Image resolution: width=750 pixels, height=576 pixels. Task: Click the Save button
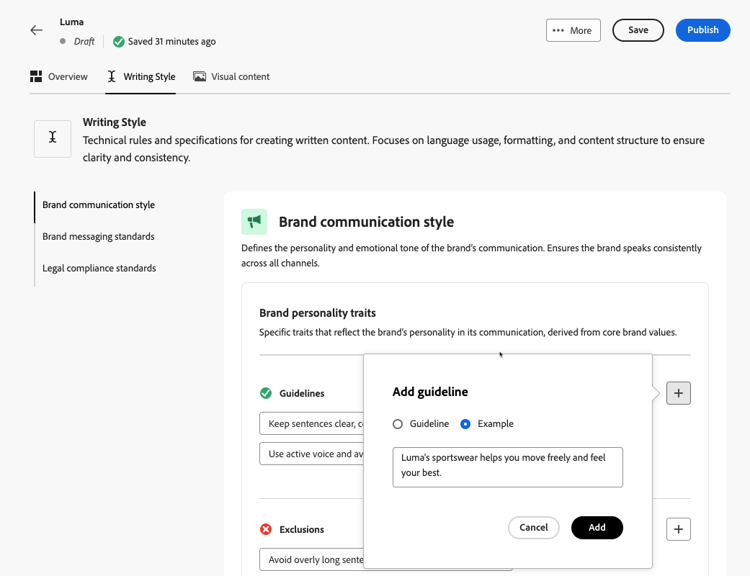click(638, 30)
